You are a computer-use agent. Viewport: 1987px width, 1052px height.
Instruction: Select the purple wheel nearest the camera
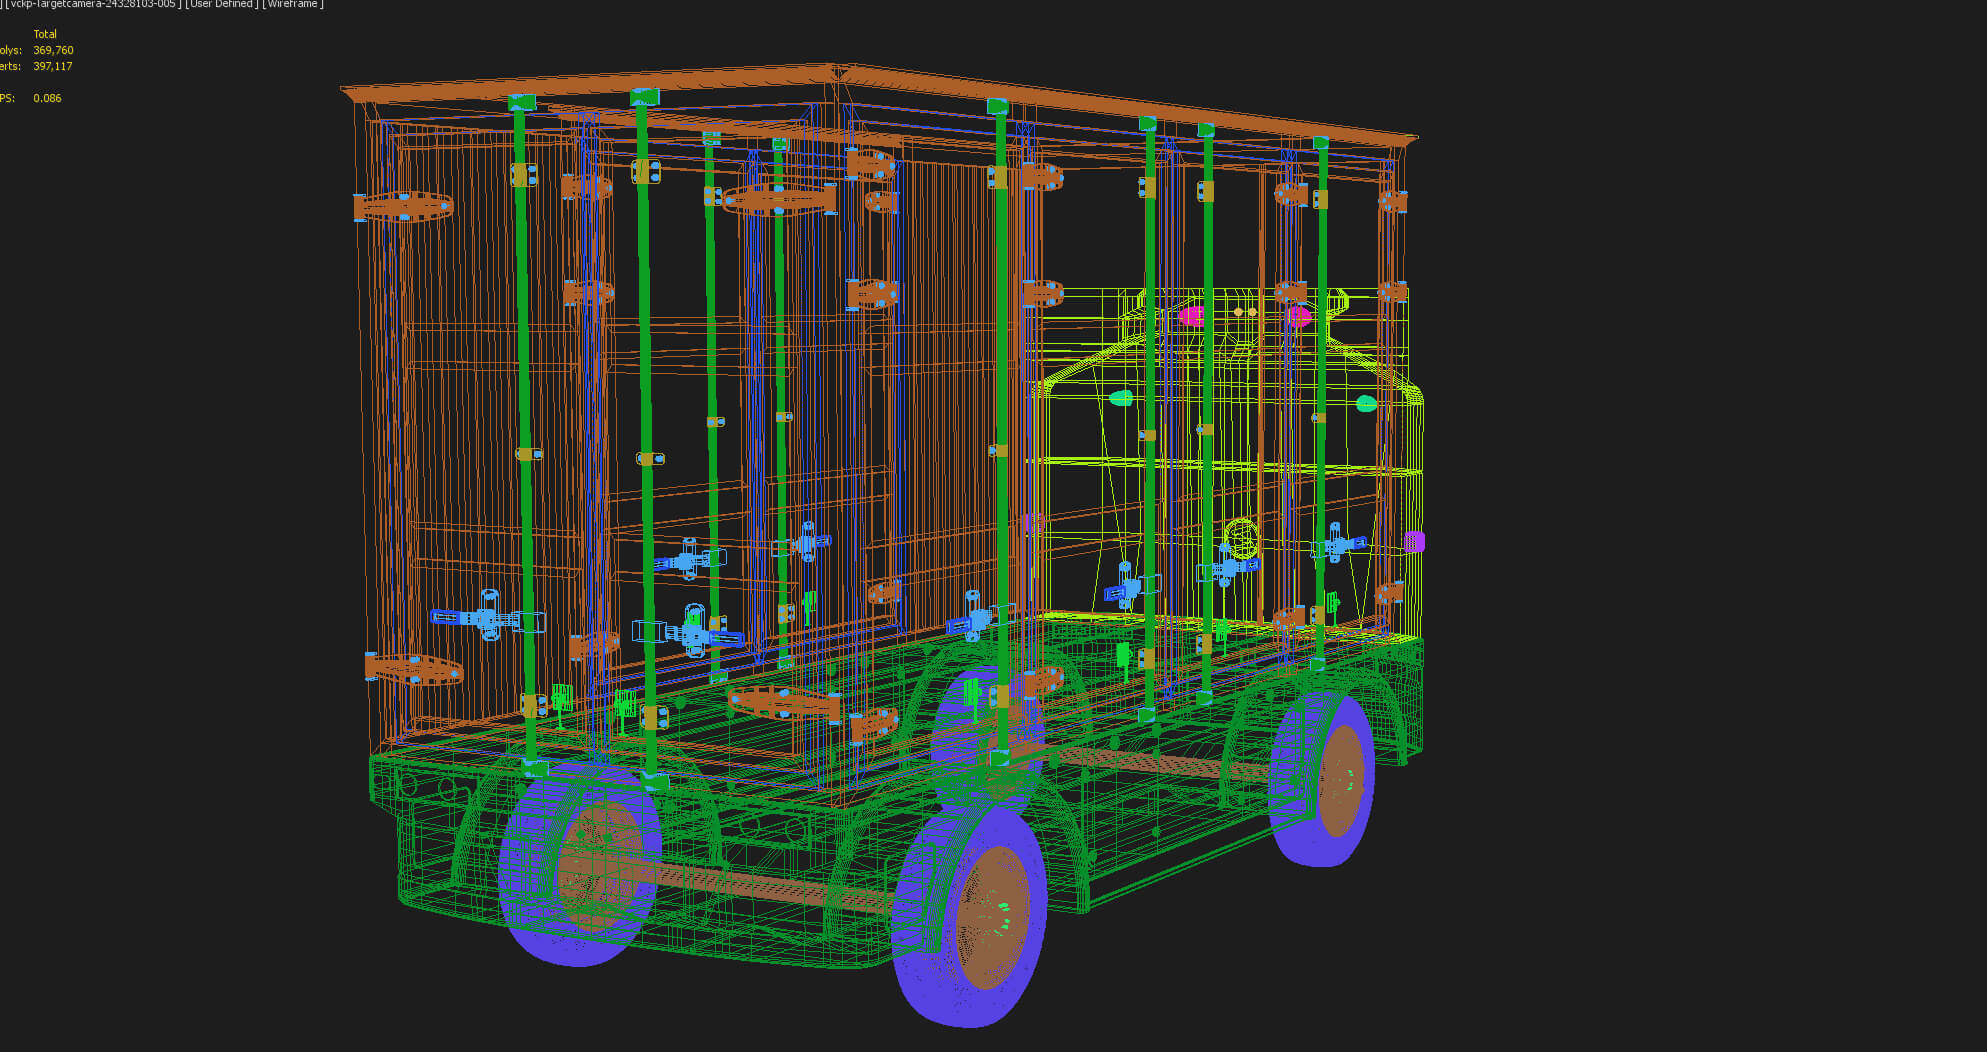[968, 915]
